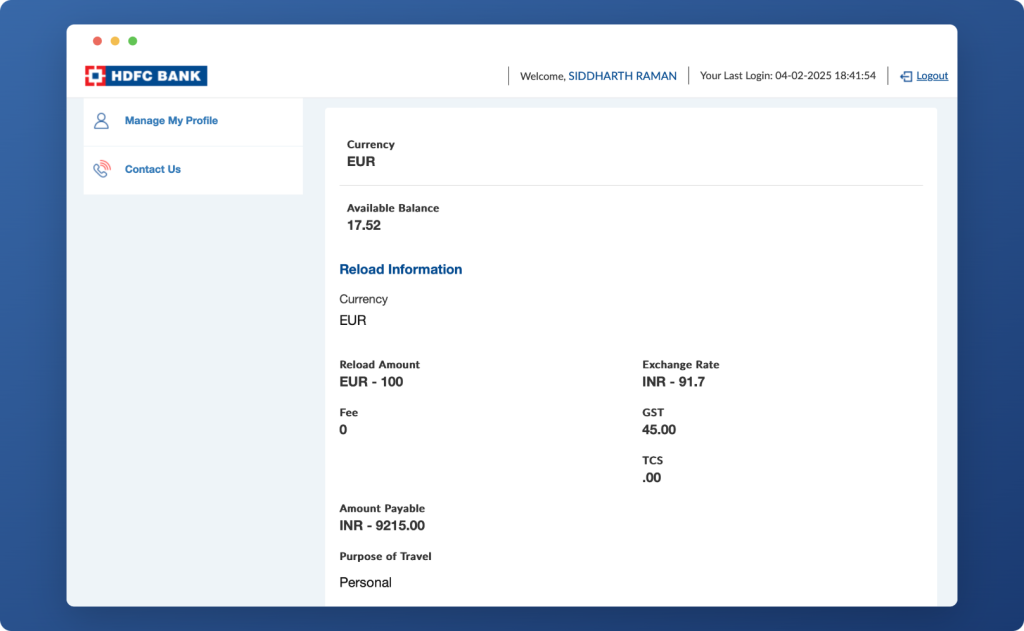Select the name SIDDHARTH RAMAN
This screenshot has height=631, width=1024.
pos(620,75)
